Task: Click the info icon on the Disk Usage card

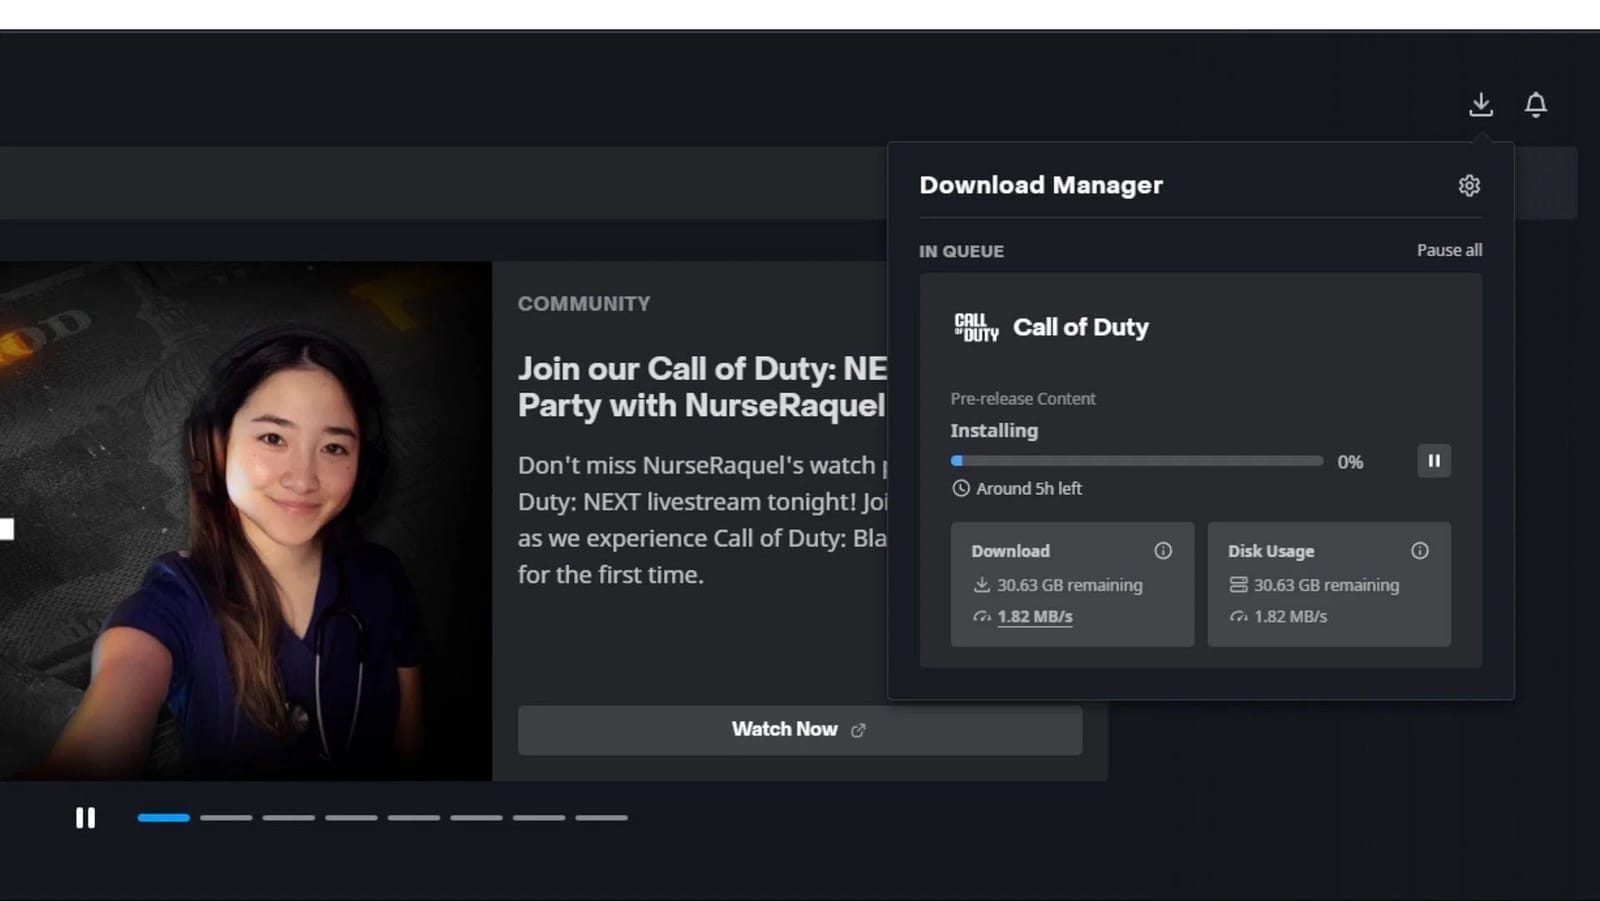Action: 1419,550
